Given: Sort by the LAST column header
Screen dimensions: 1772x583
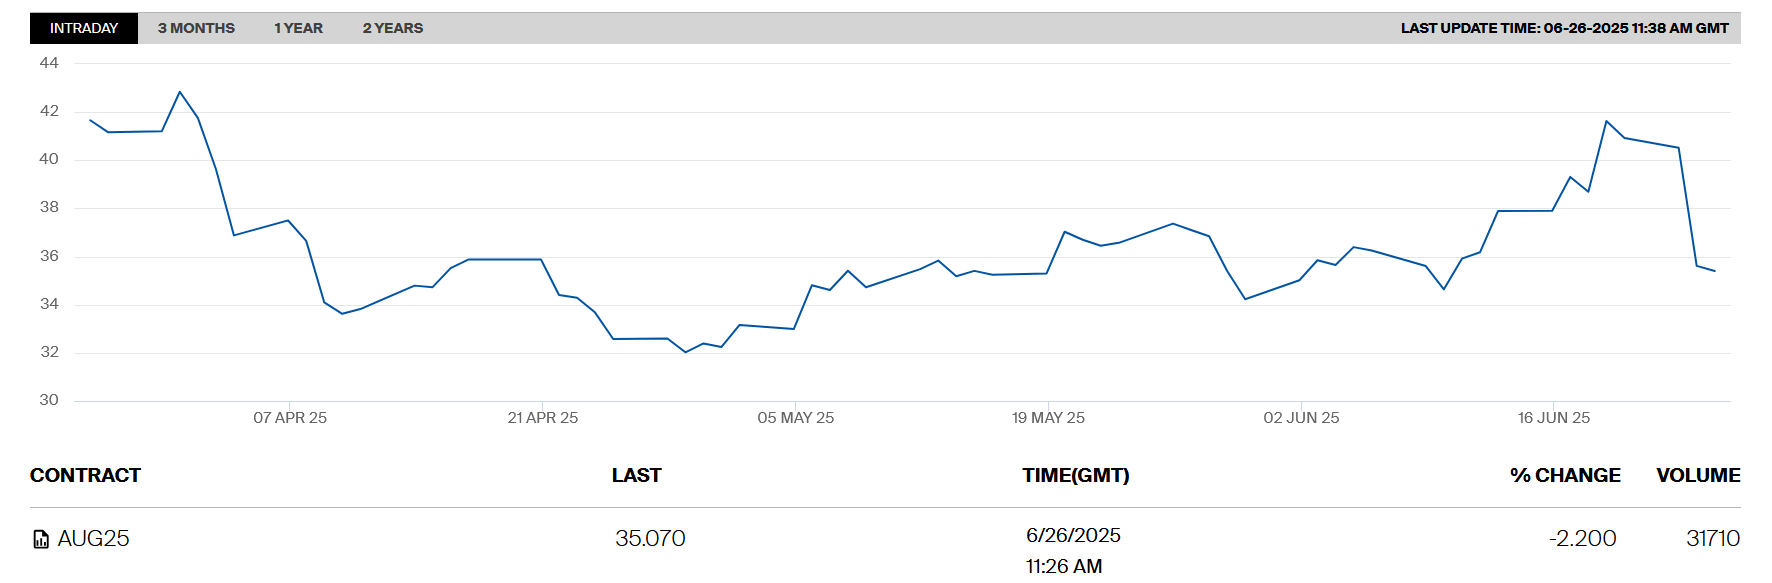Looking at the screenshot, I should tap(636, 475).
